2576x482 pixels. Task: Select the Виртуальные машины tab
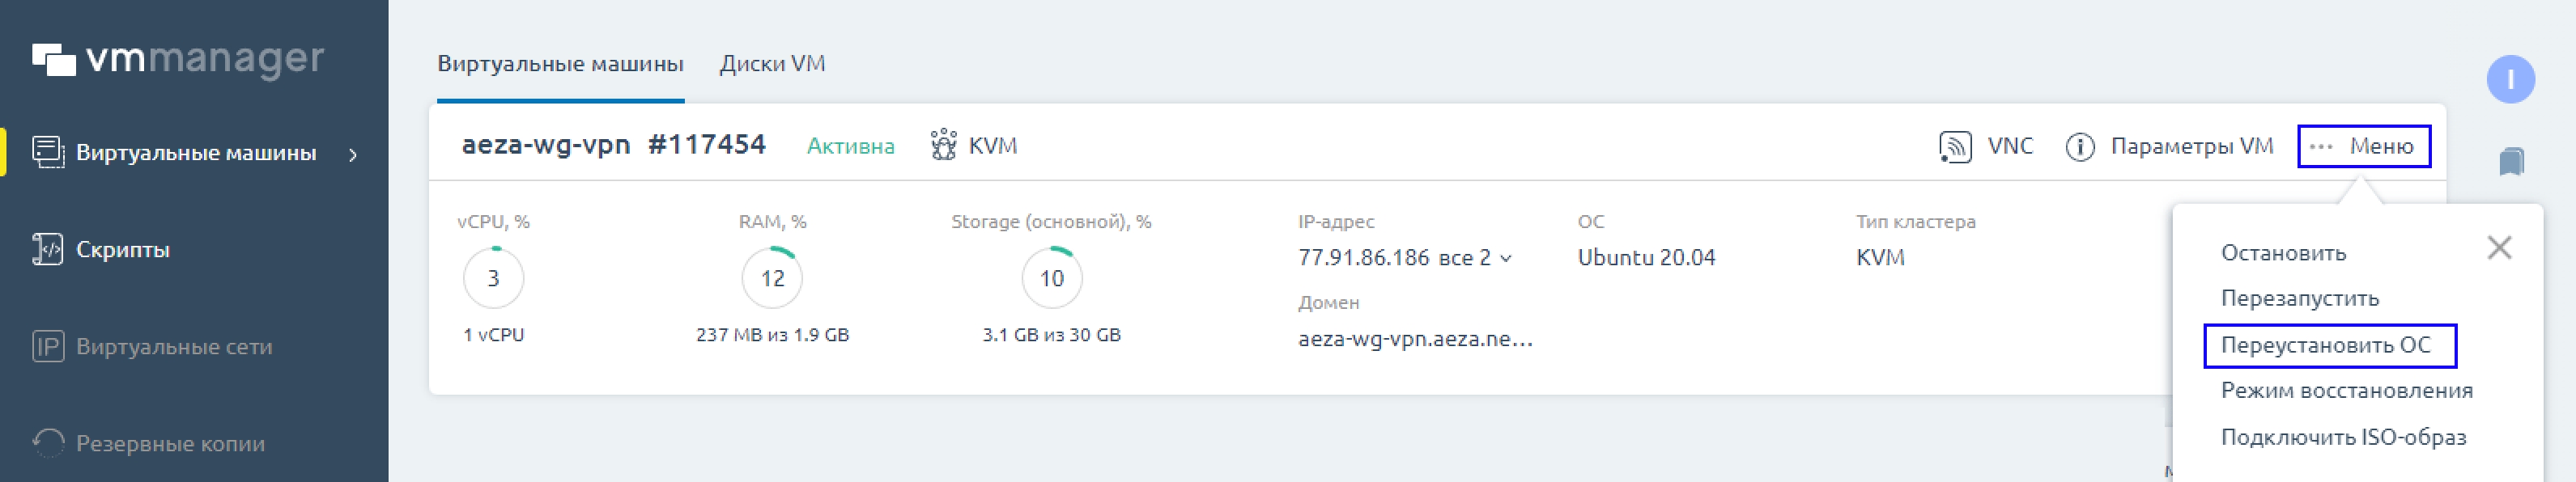click(x=560, y=64)
